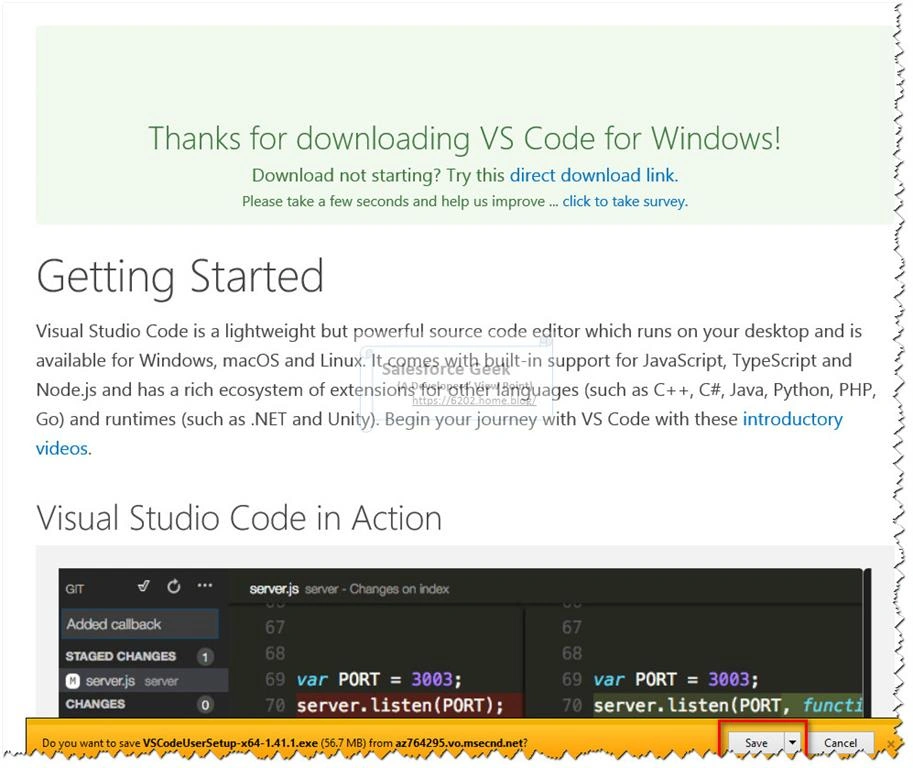This screenshot has width=913, height=768.
Task: Click line 69 var PORT in right diff pane
Action: point(676,679)
